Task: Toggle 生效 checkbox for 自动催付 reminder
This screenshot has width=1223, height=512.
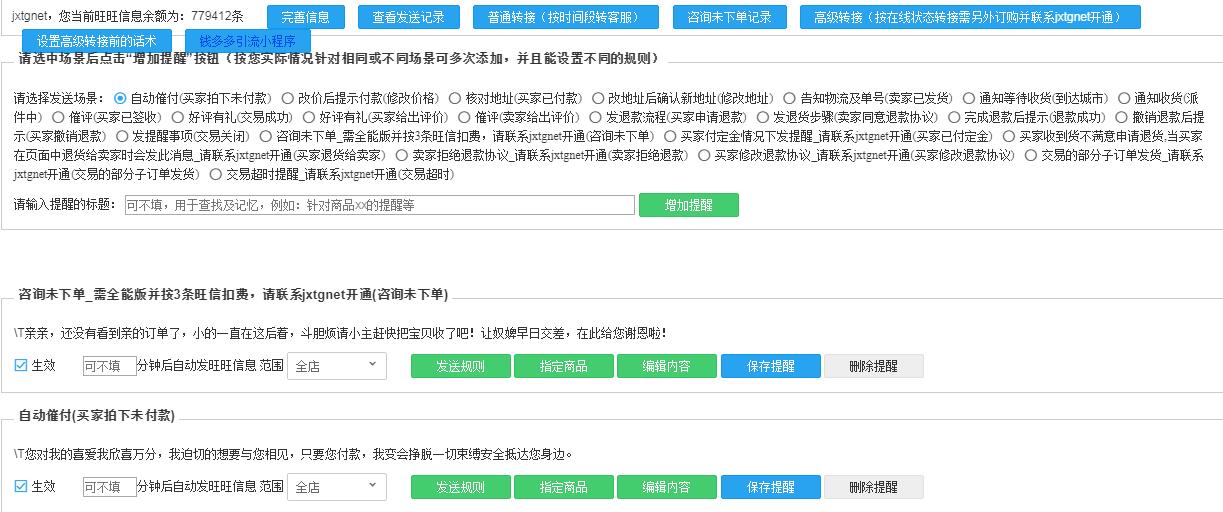Action: tap(21, 487)
